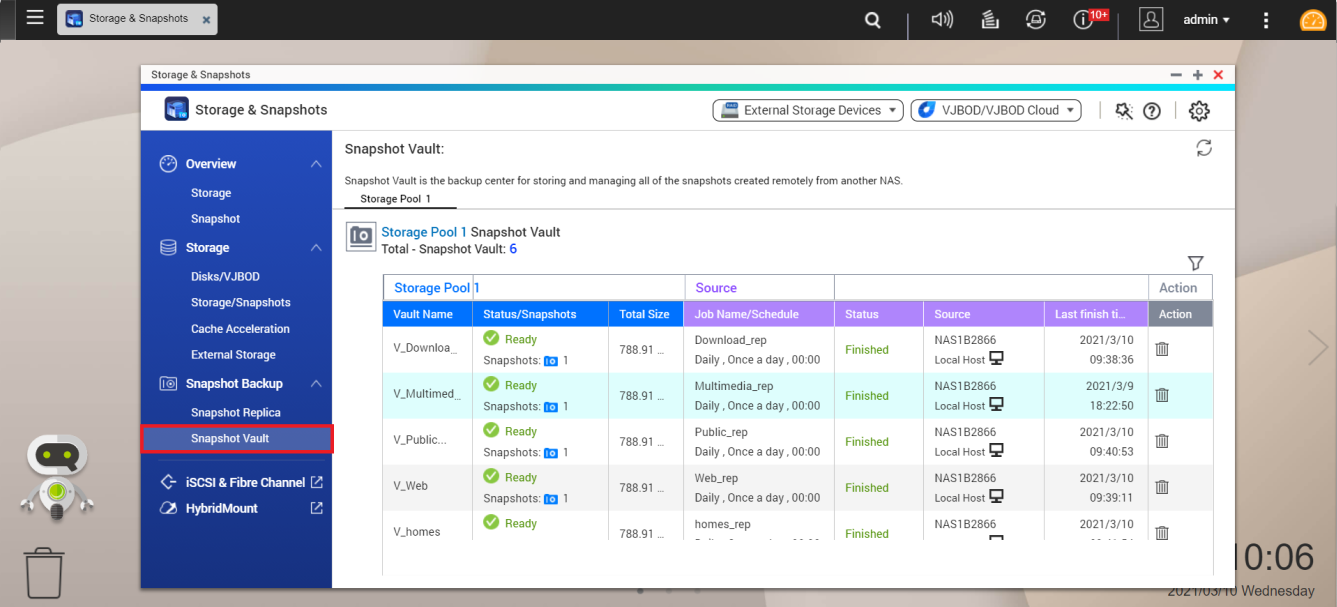
Task: Open the filter icon above the vault table
Action: pos(1195,263)
